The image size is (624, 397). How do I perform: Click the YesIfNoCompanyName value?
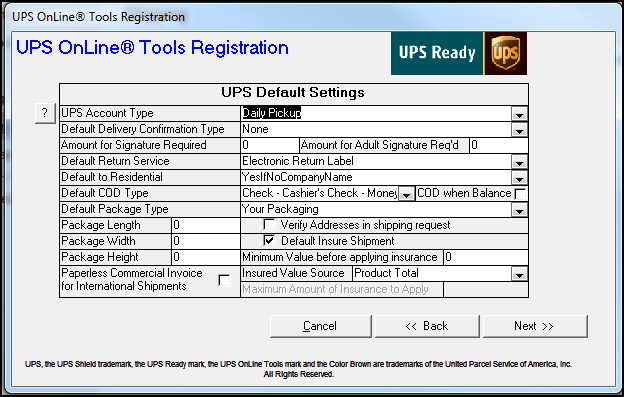[x=297, y=177]
